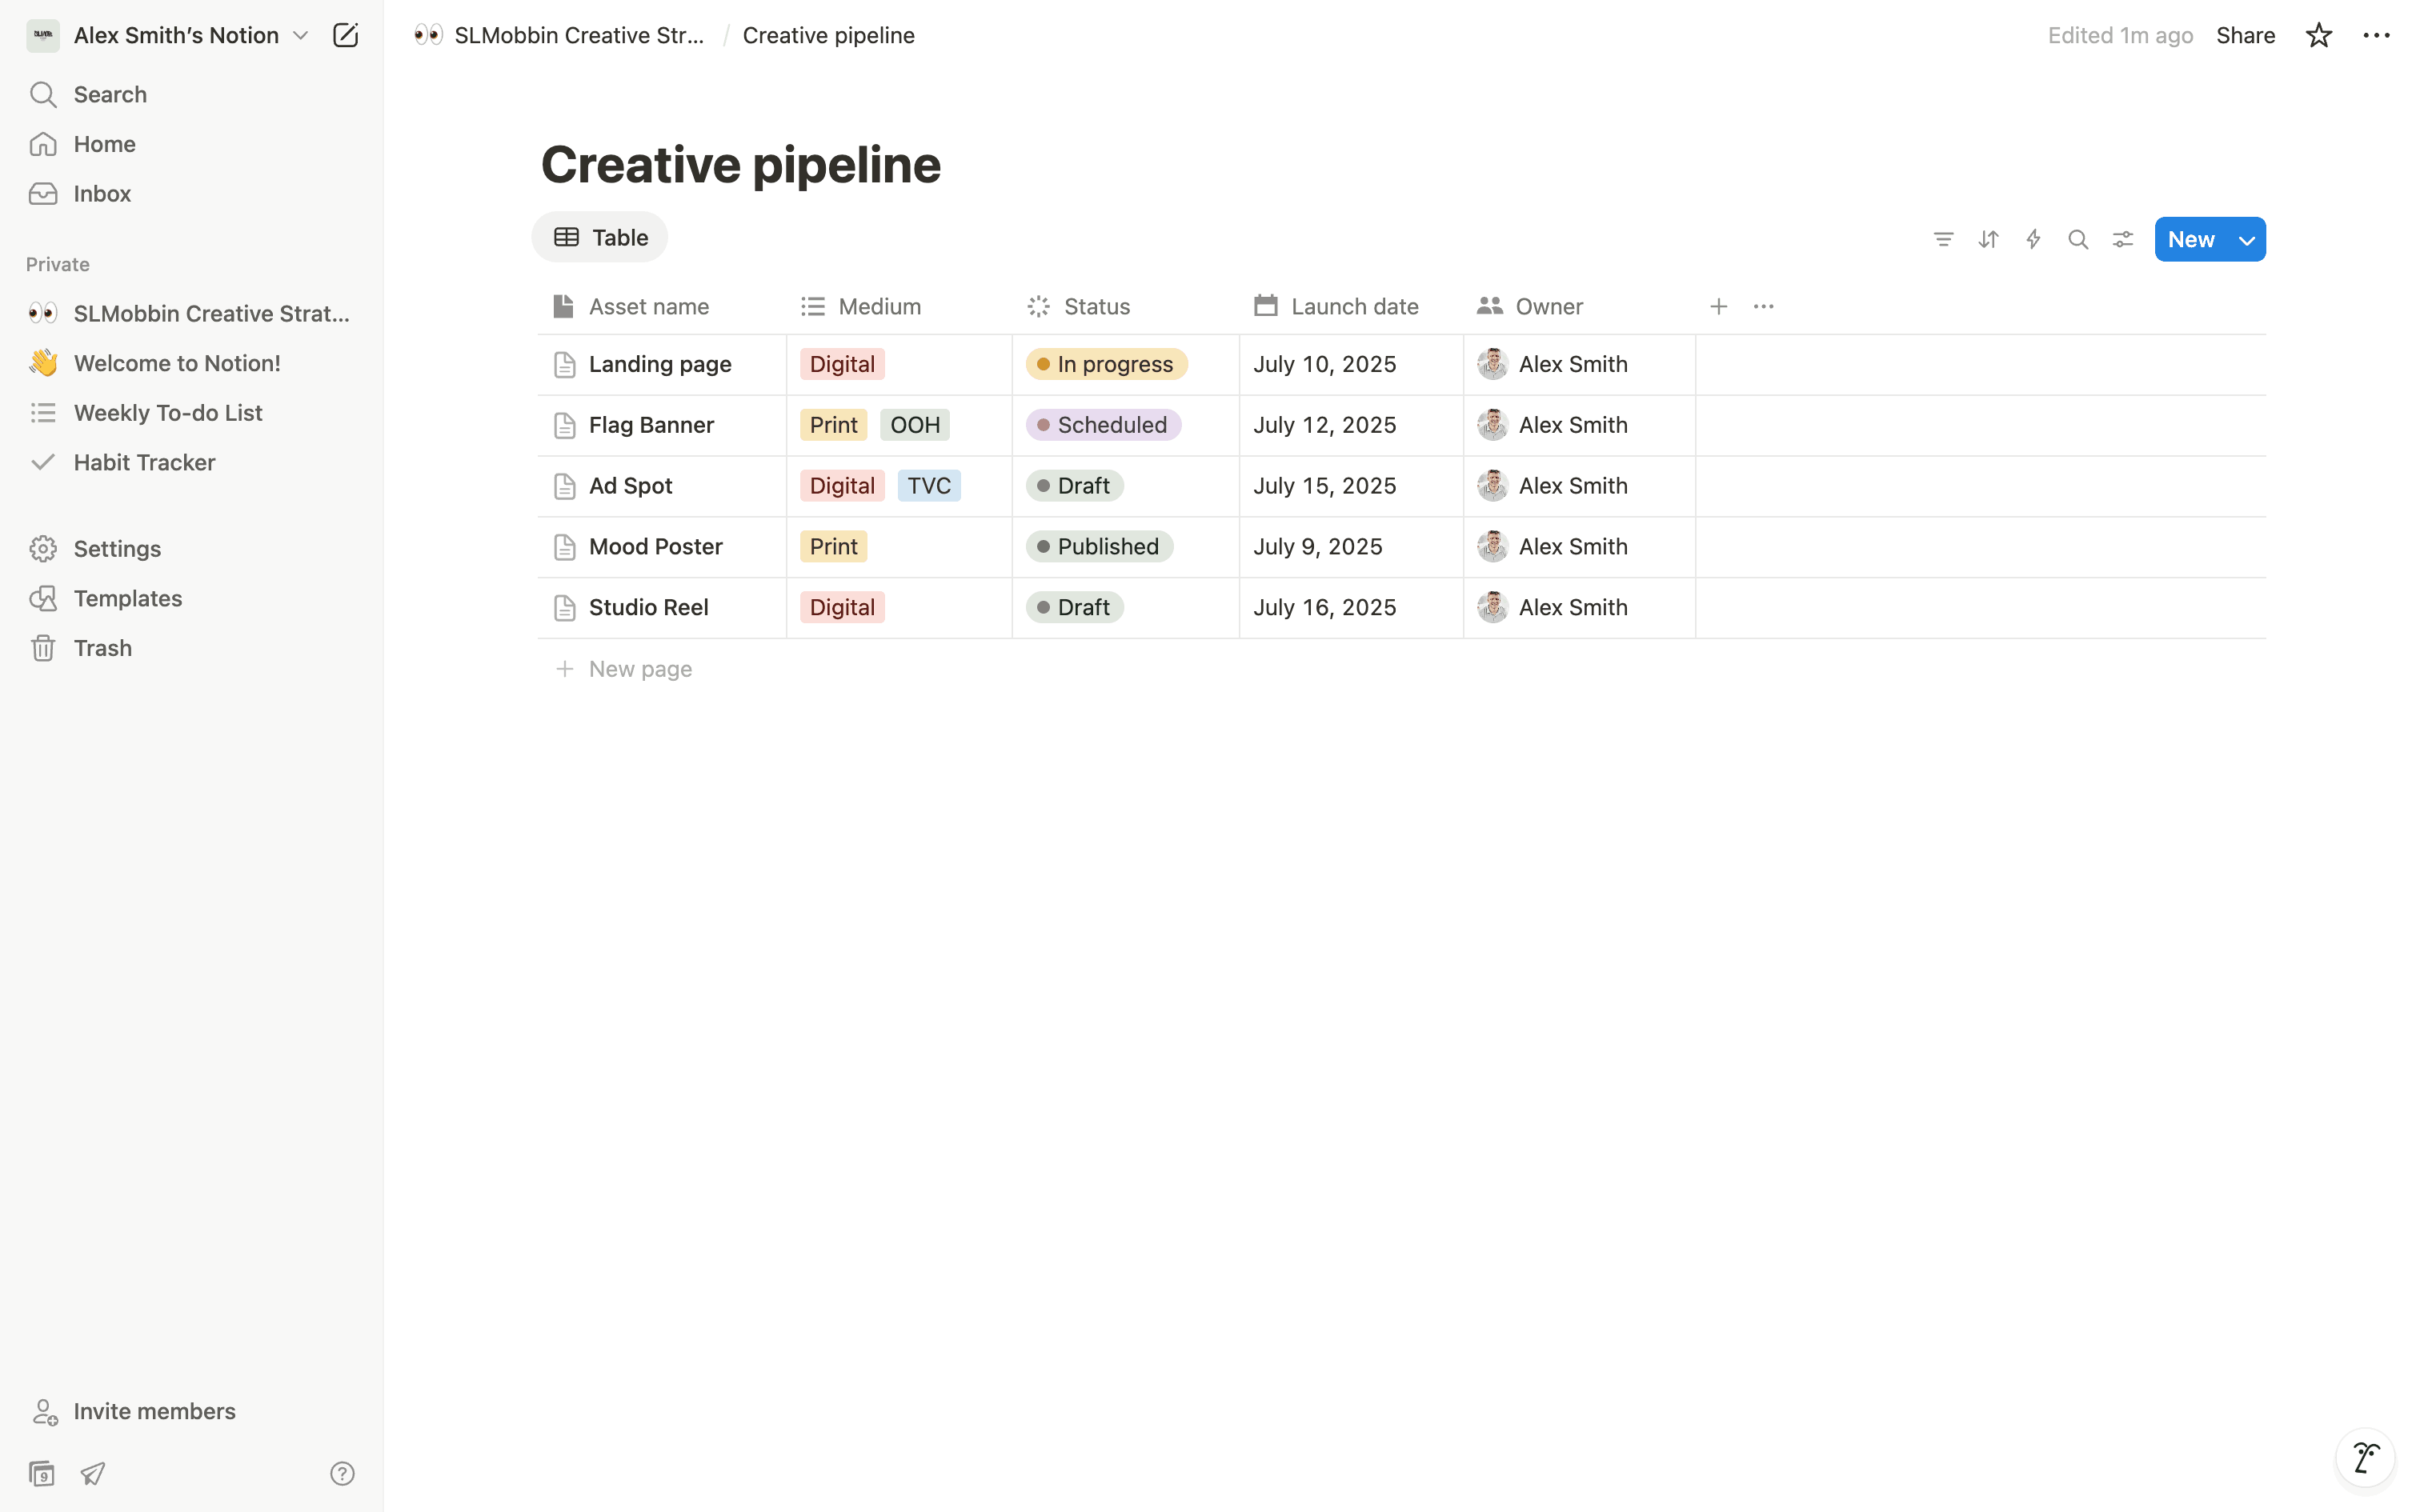
Task: Expand the New button dropdown arrow
Action: point(2246,240)
